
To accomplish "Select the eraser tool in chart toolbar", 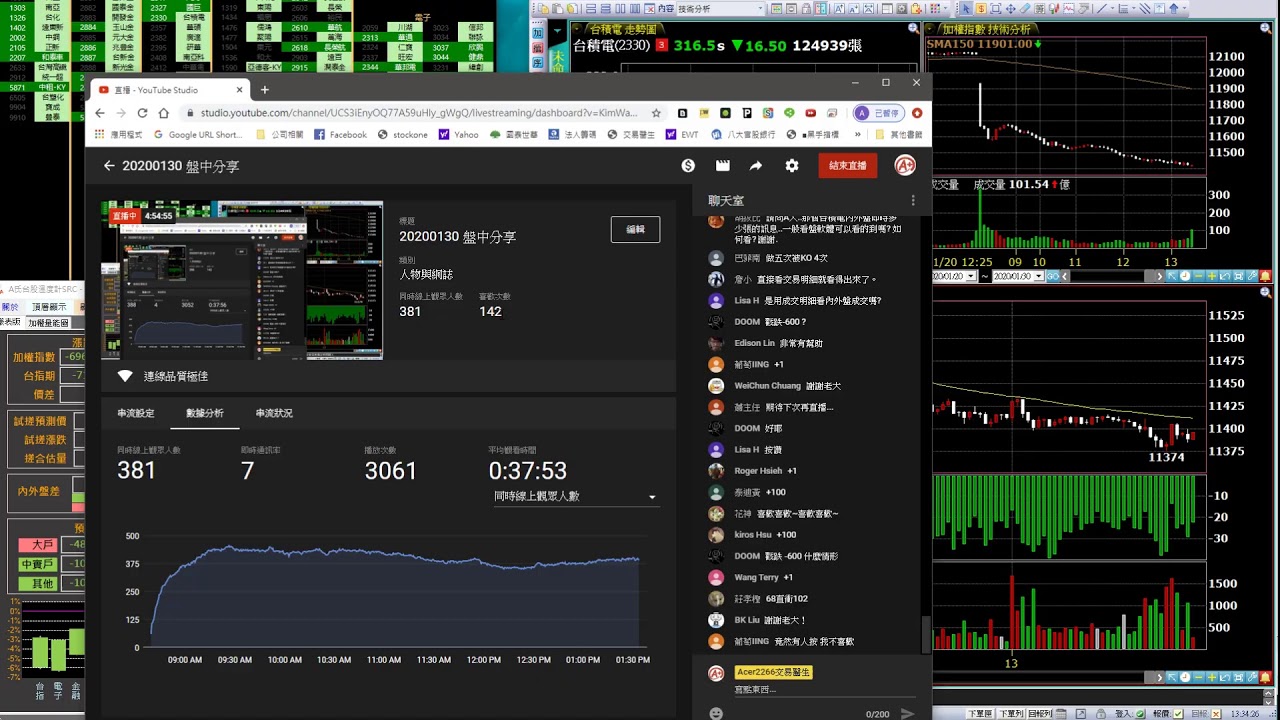I will click(x=1025, y=9).
